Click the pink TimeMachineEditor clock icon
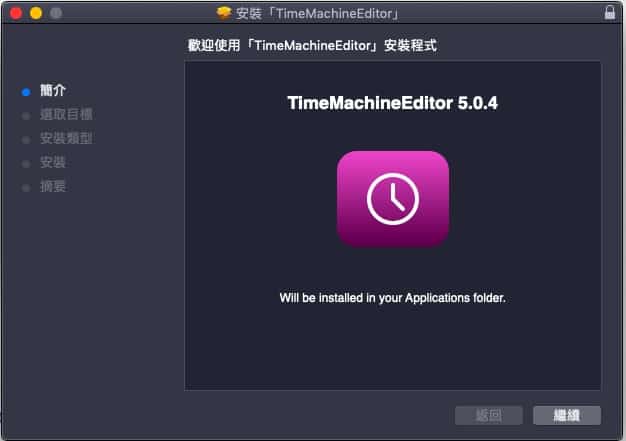Image resolution: width=626 pixels, height=441 pixels. [393, 199]
